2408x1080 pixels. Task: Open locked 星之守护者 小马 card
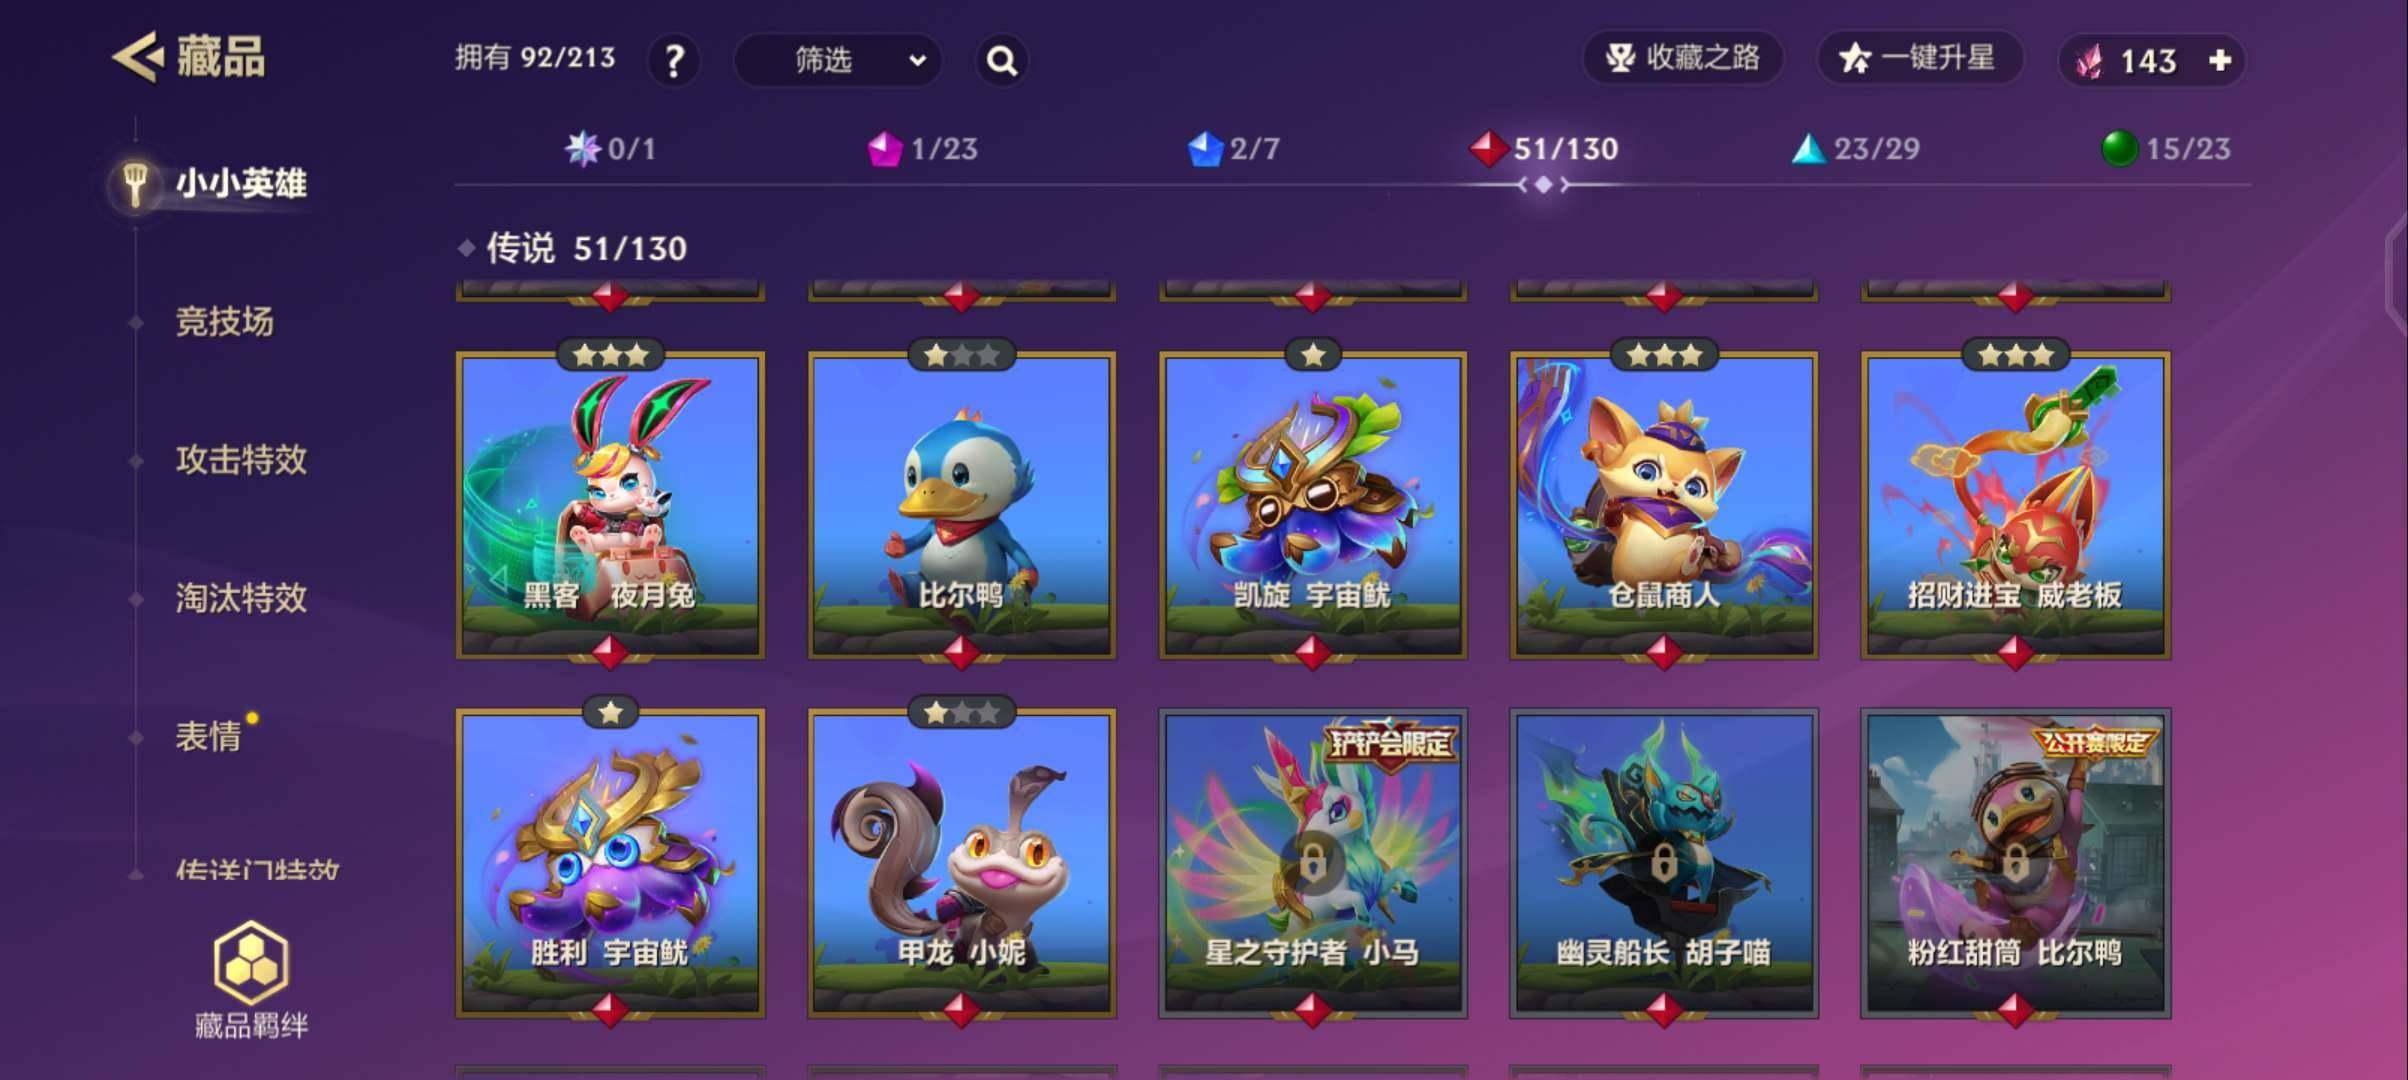pyautogui.click(x=1312, y=863)
